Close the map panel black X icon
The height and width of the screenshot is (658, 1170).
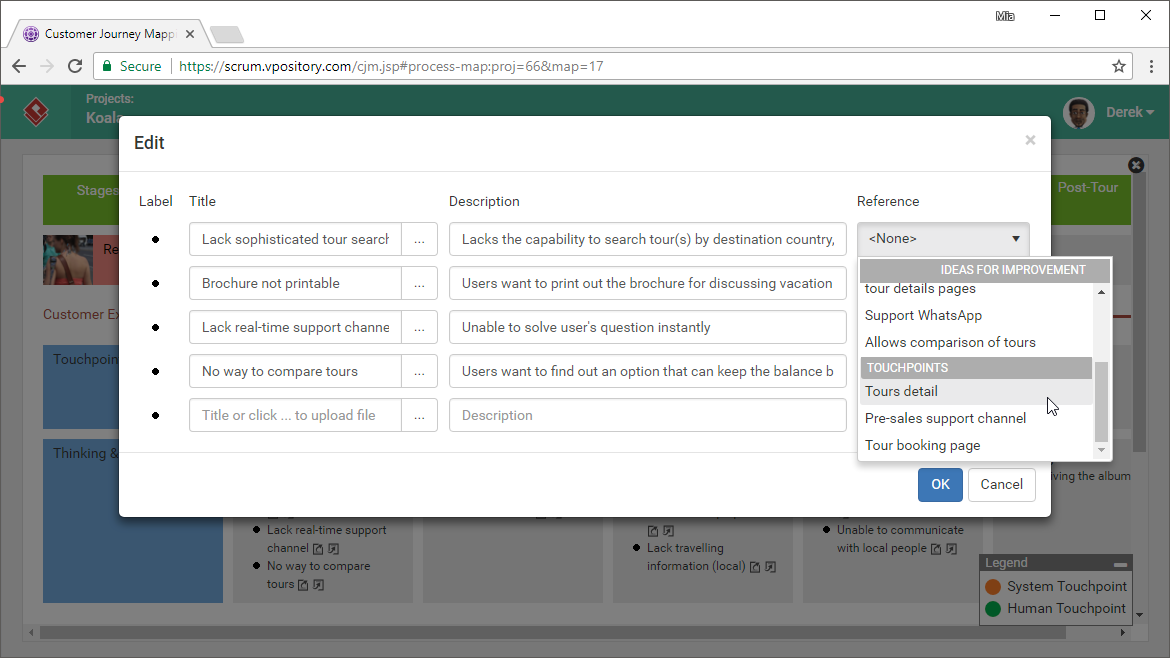click(1136, 165)
